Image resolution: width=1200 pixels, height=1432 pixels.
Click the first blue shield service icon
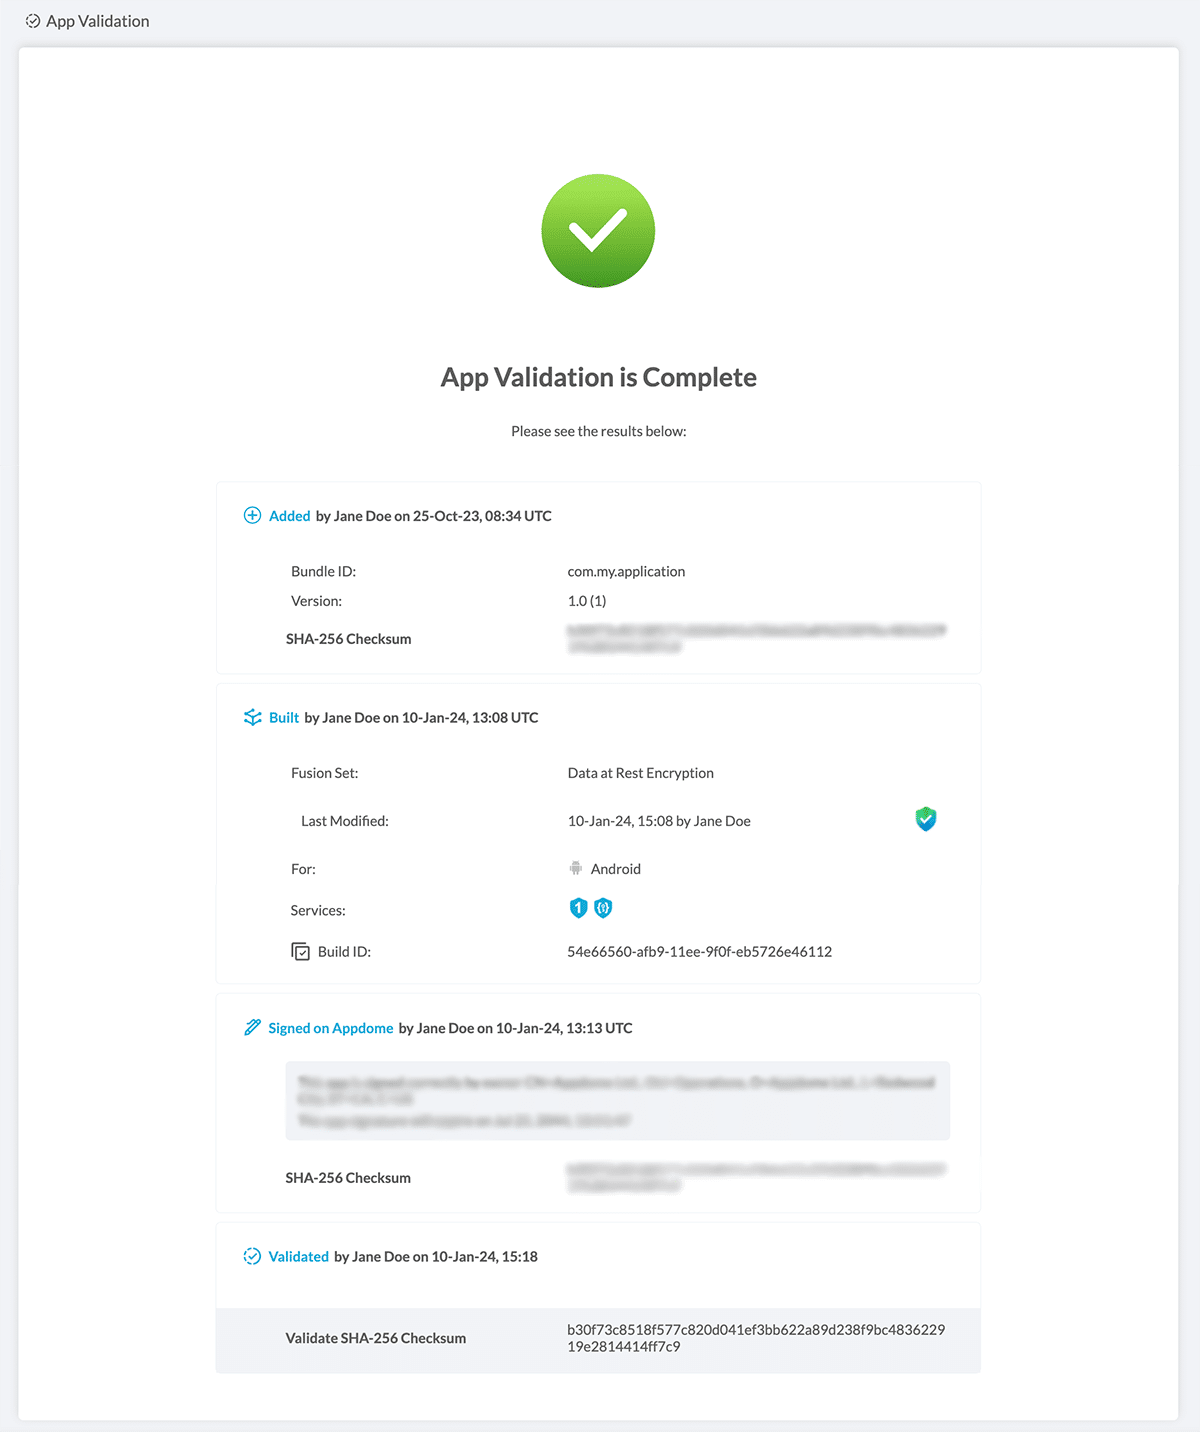578,908
